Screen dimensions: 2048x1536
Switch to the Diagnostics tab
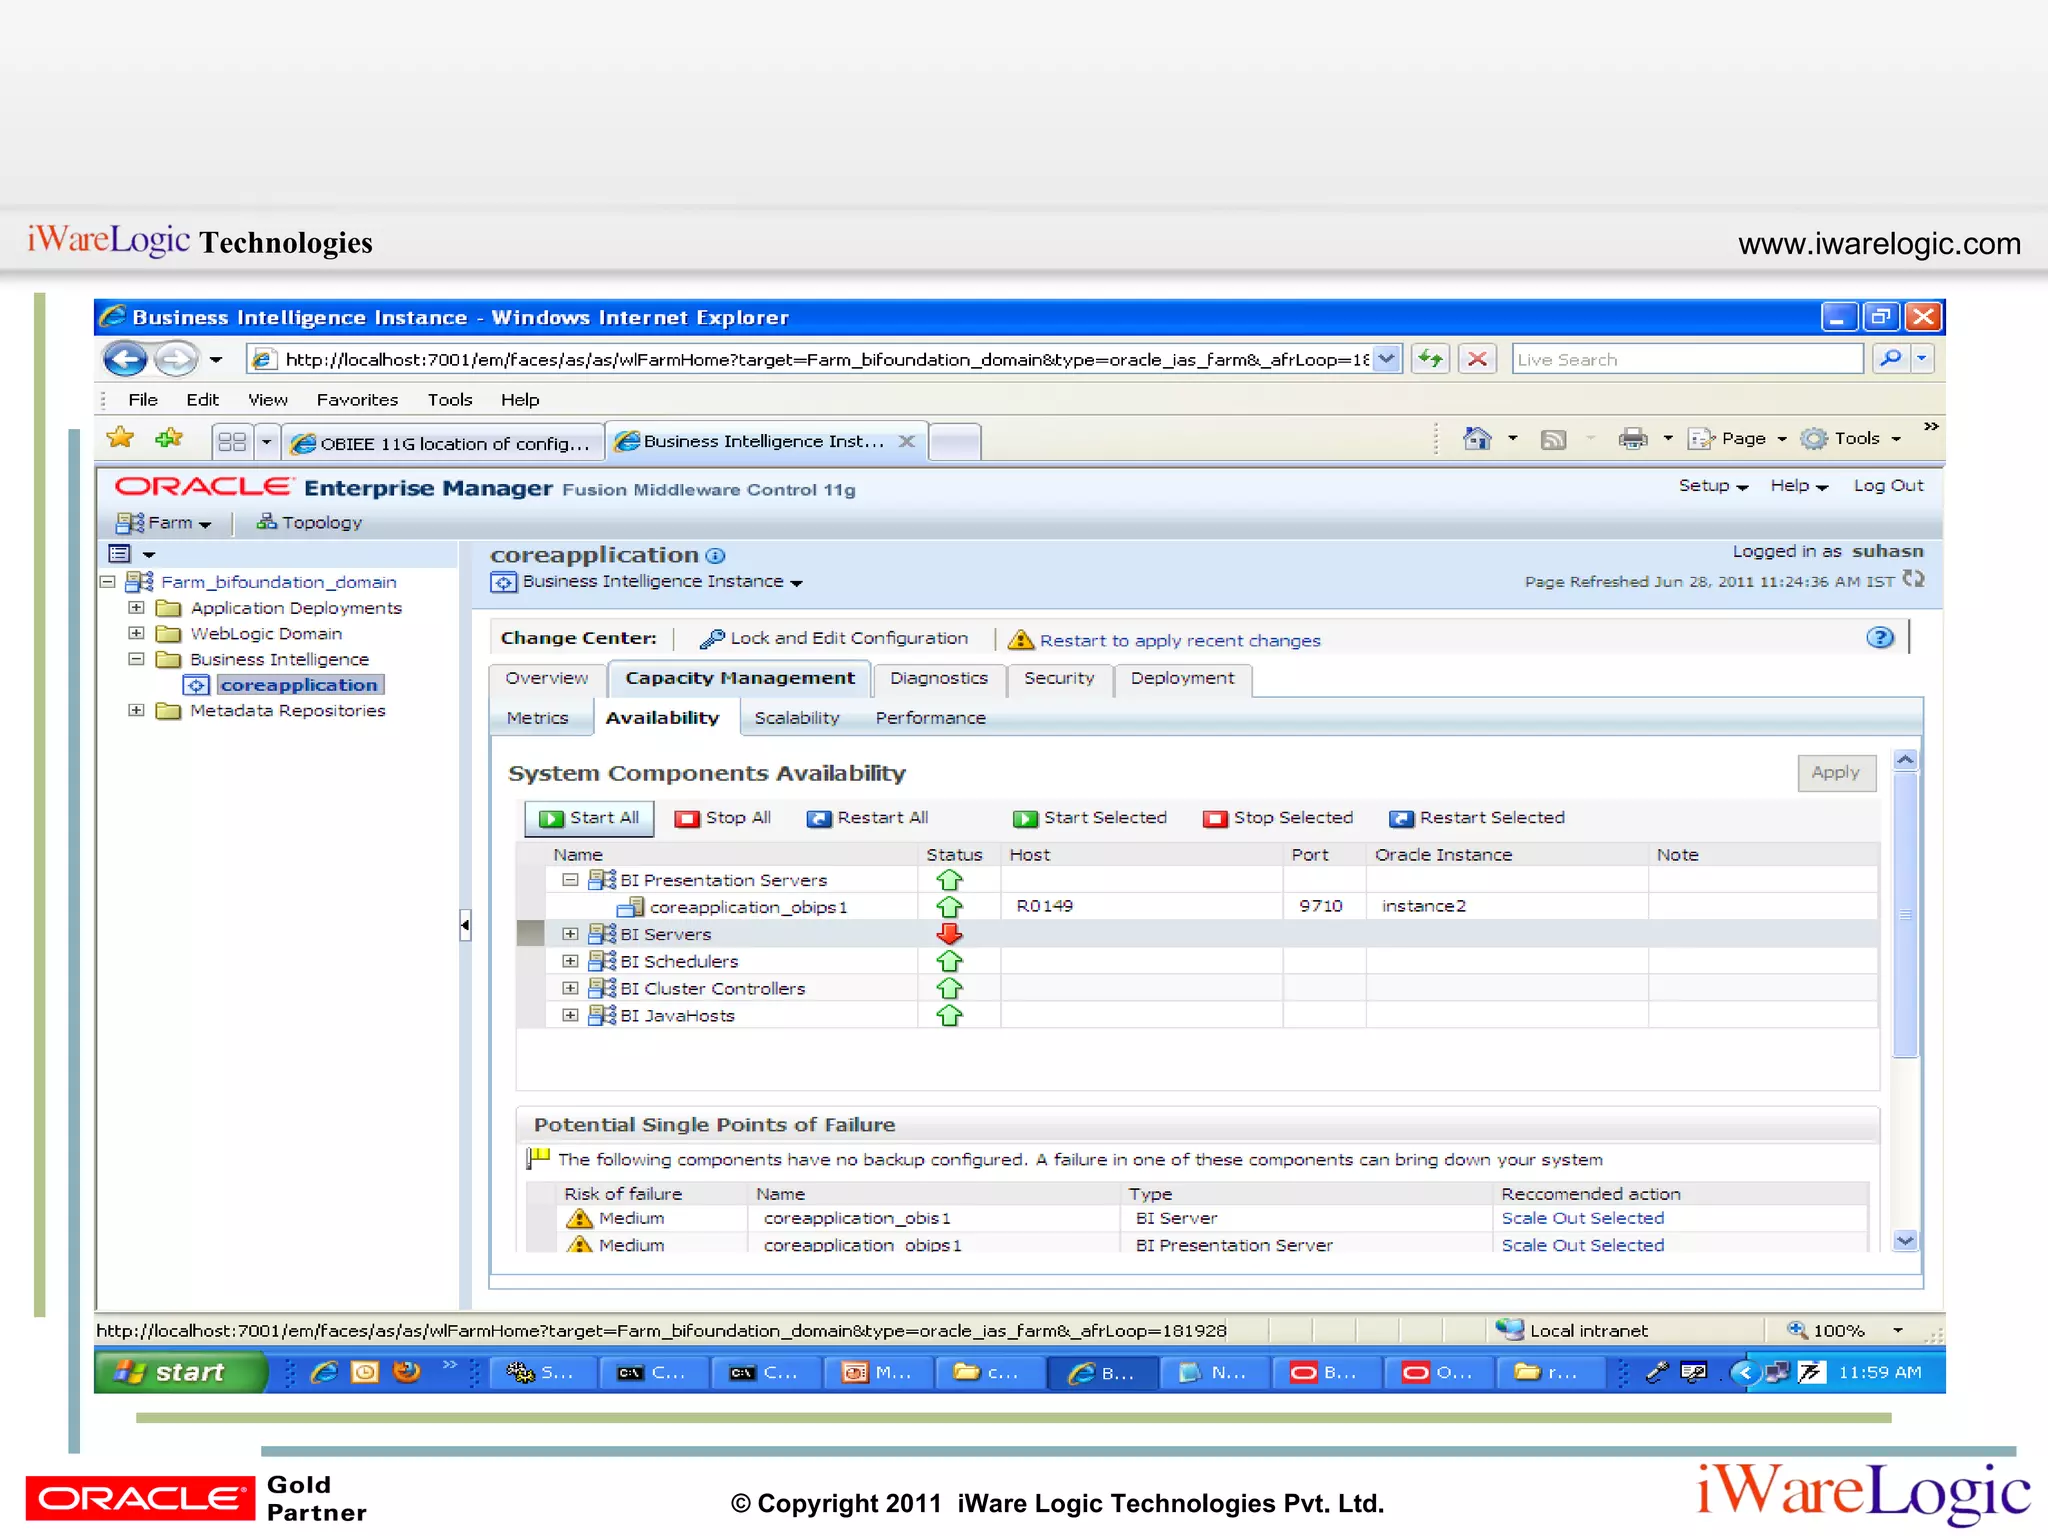pos(938,678)
